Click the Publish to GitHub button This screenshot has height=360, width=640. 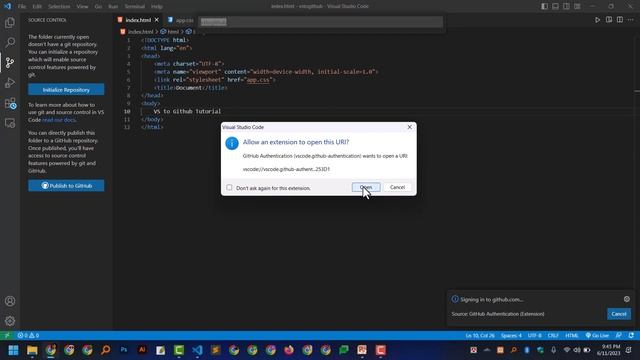pyautogui.click(x=66, y=186)
